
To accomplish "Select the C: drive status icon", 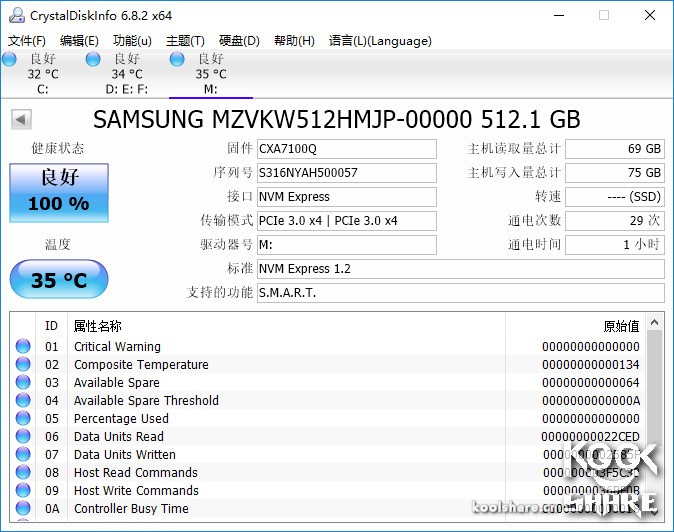I will point(9,59).
